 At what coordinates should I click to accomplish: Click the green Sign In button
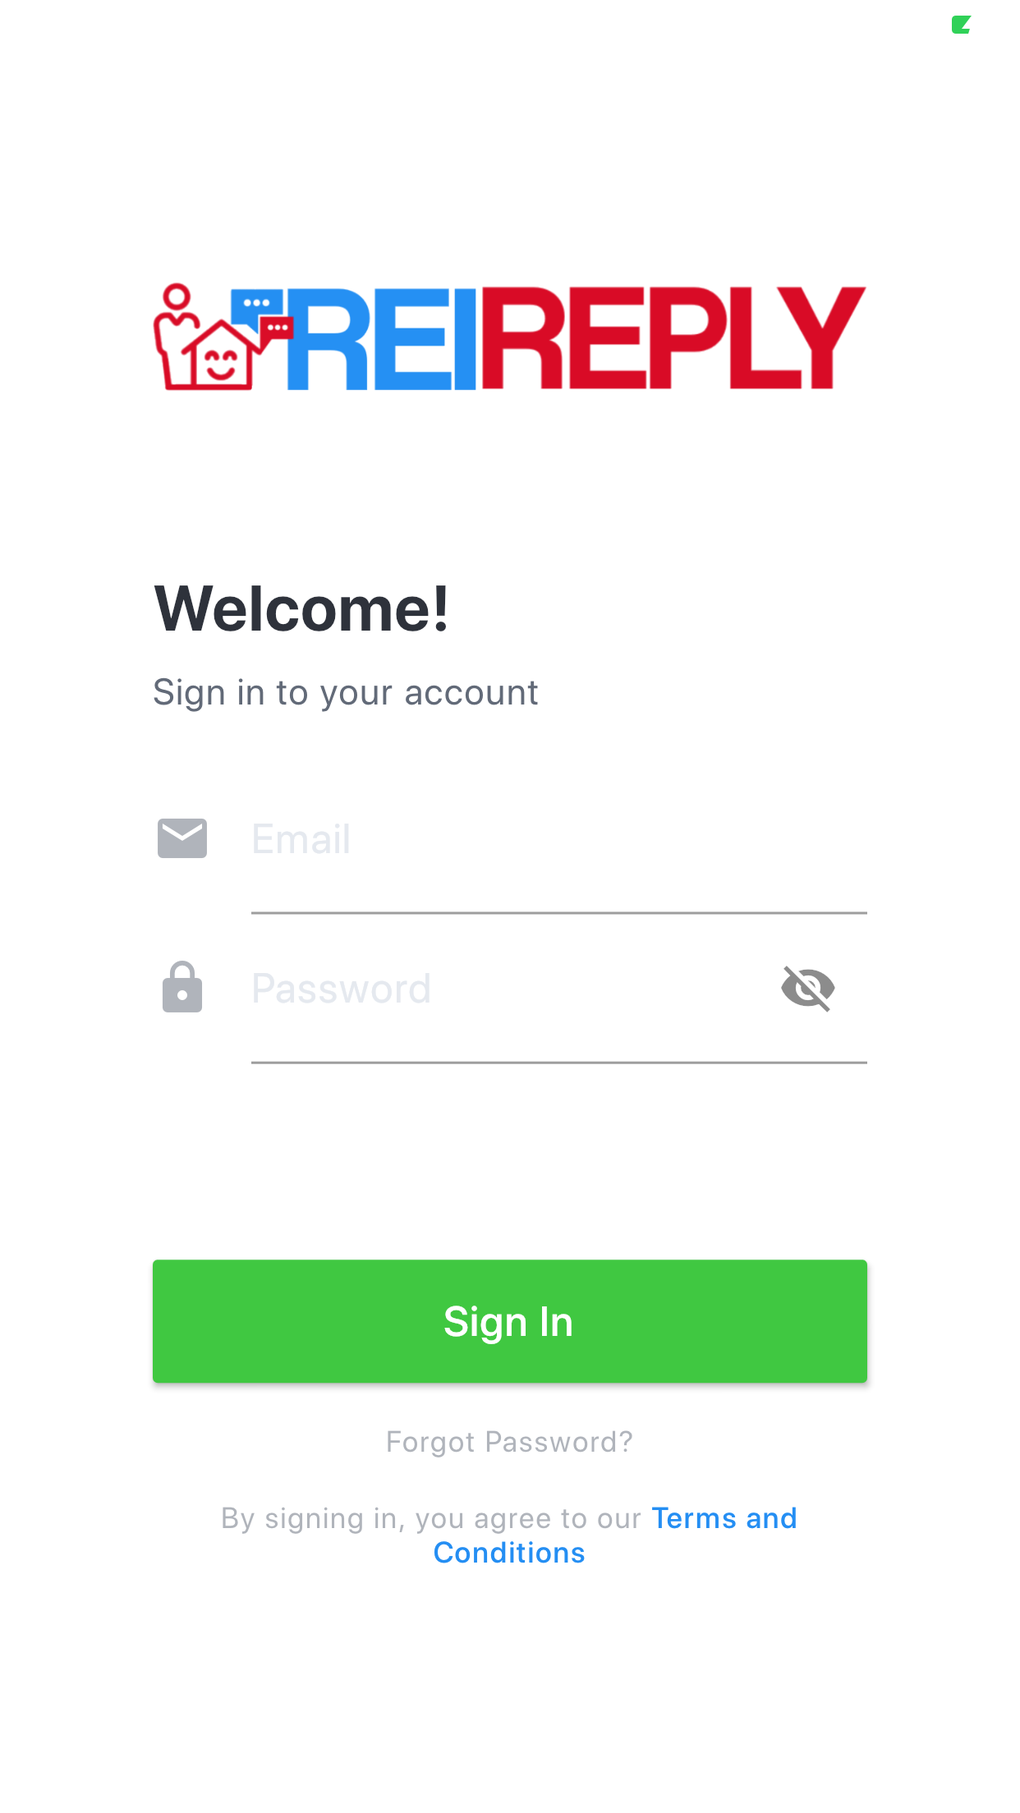(x=510, y=1321)
